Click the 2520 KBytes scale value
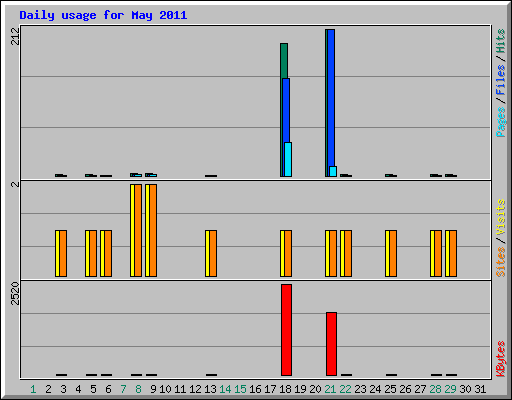 [x=15, y=293]
